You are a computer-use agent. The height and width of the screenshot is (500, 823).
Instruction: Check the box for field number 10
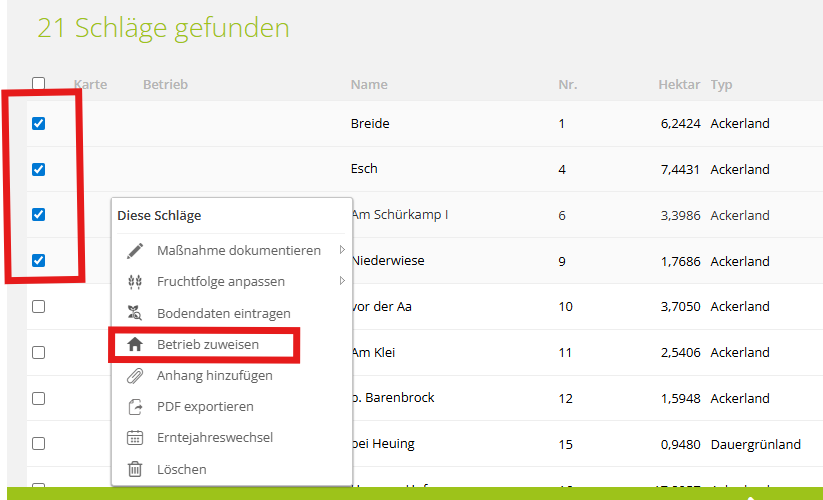pos(39,307)
